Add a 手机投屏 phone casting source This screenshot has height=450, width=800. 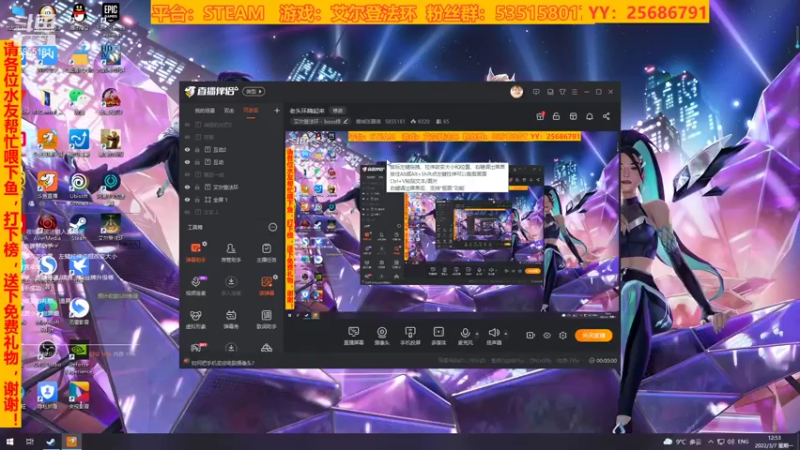click(x=410, y=336)
